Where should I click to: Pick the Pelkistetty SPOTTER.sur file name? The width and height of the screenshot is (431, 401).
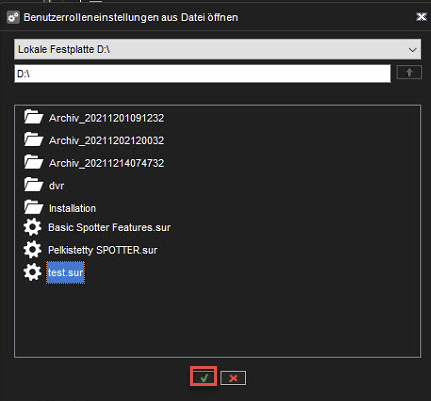point(103,250)
